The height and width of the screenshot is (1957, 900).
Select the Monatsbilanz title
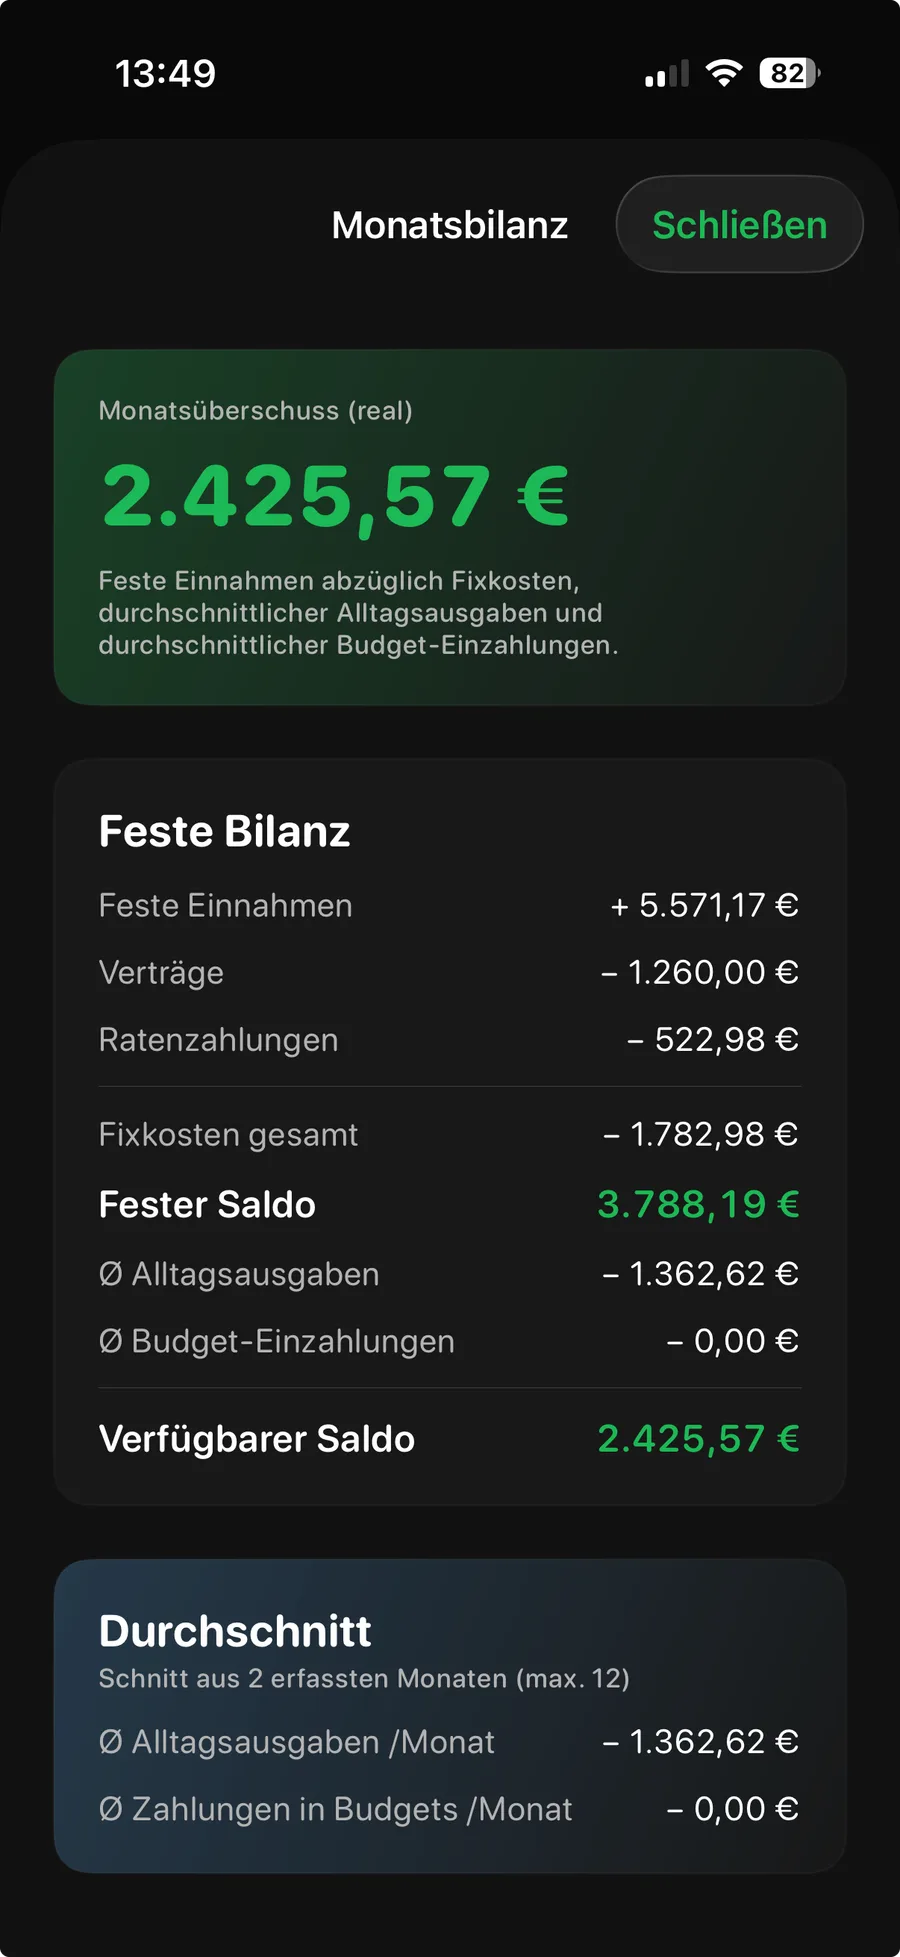click(x=450, y=225)
